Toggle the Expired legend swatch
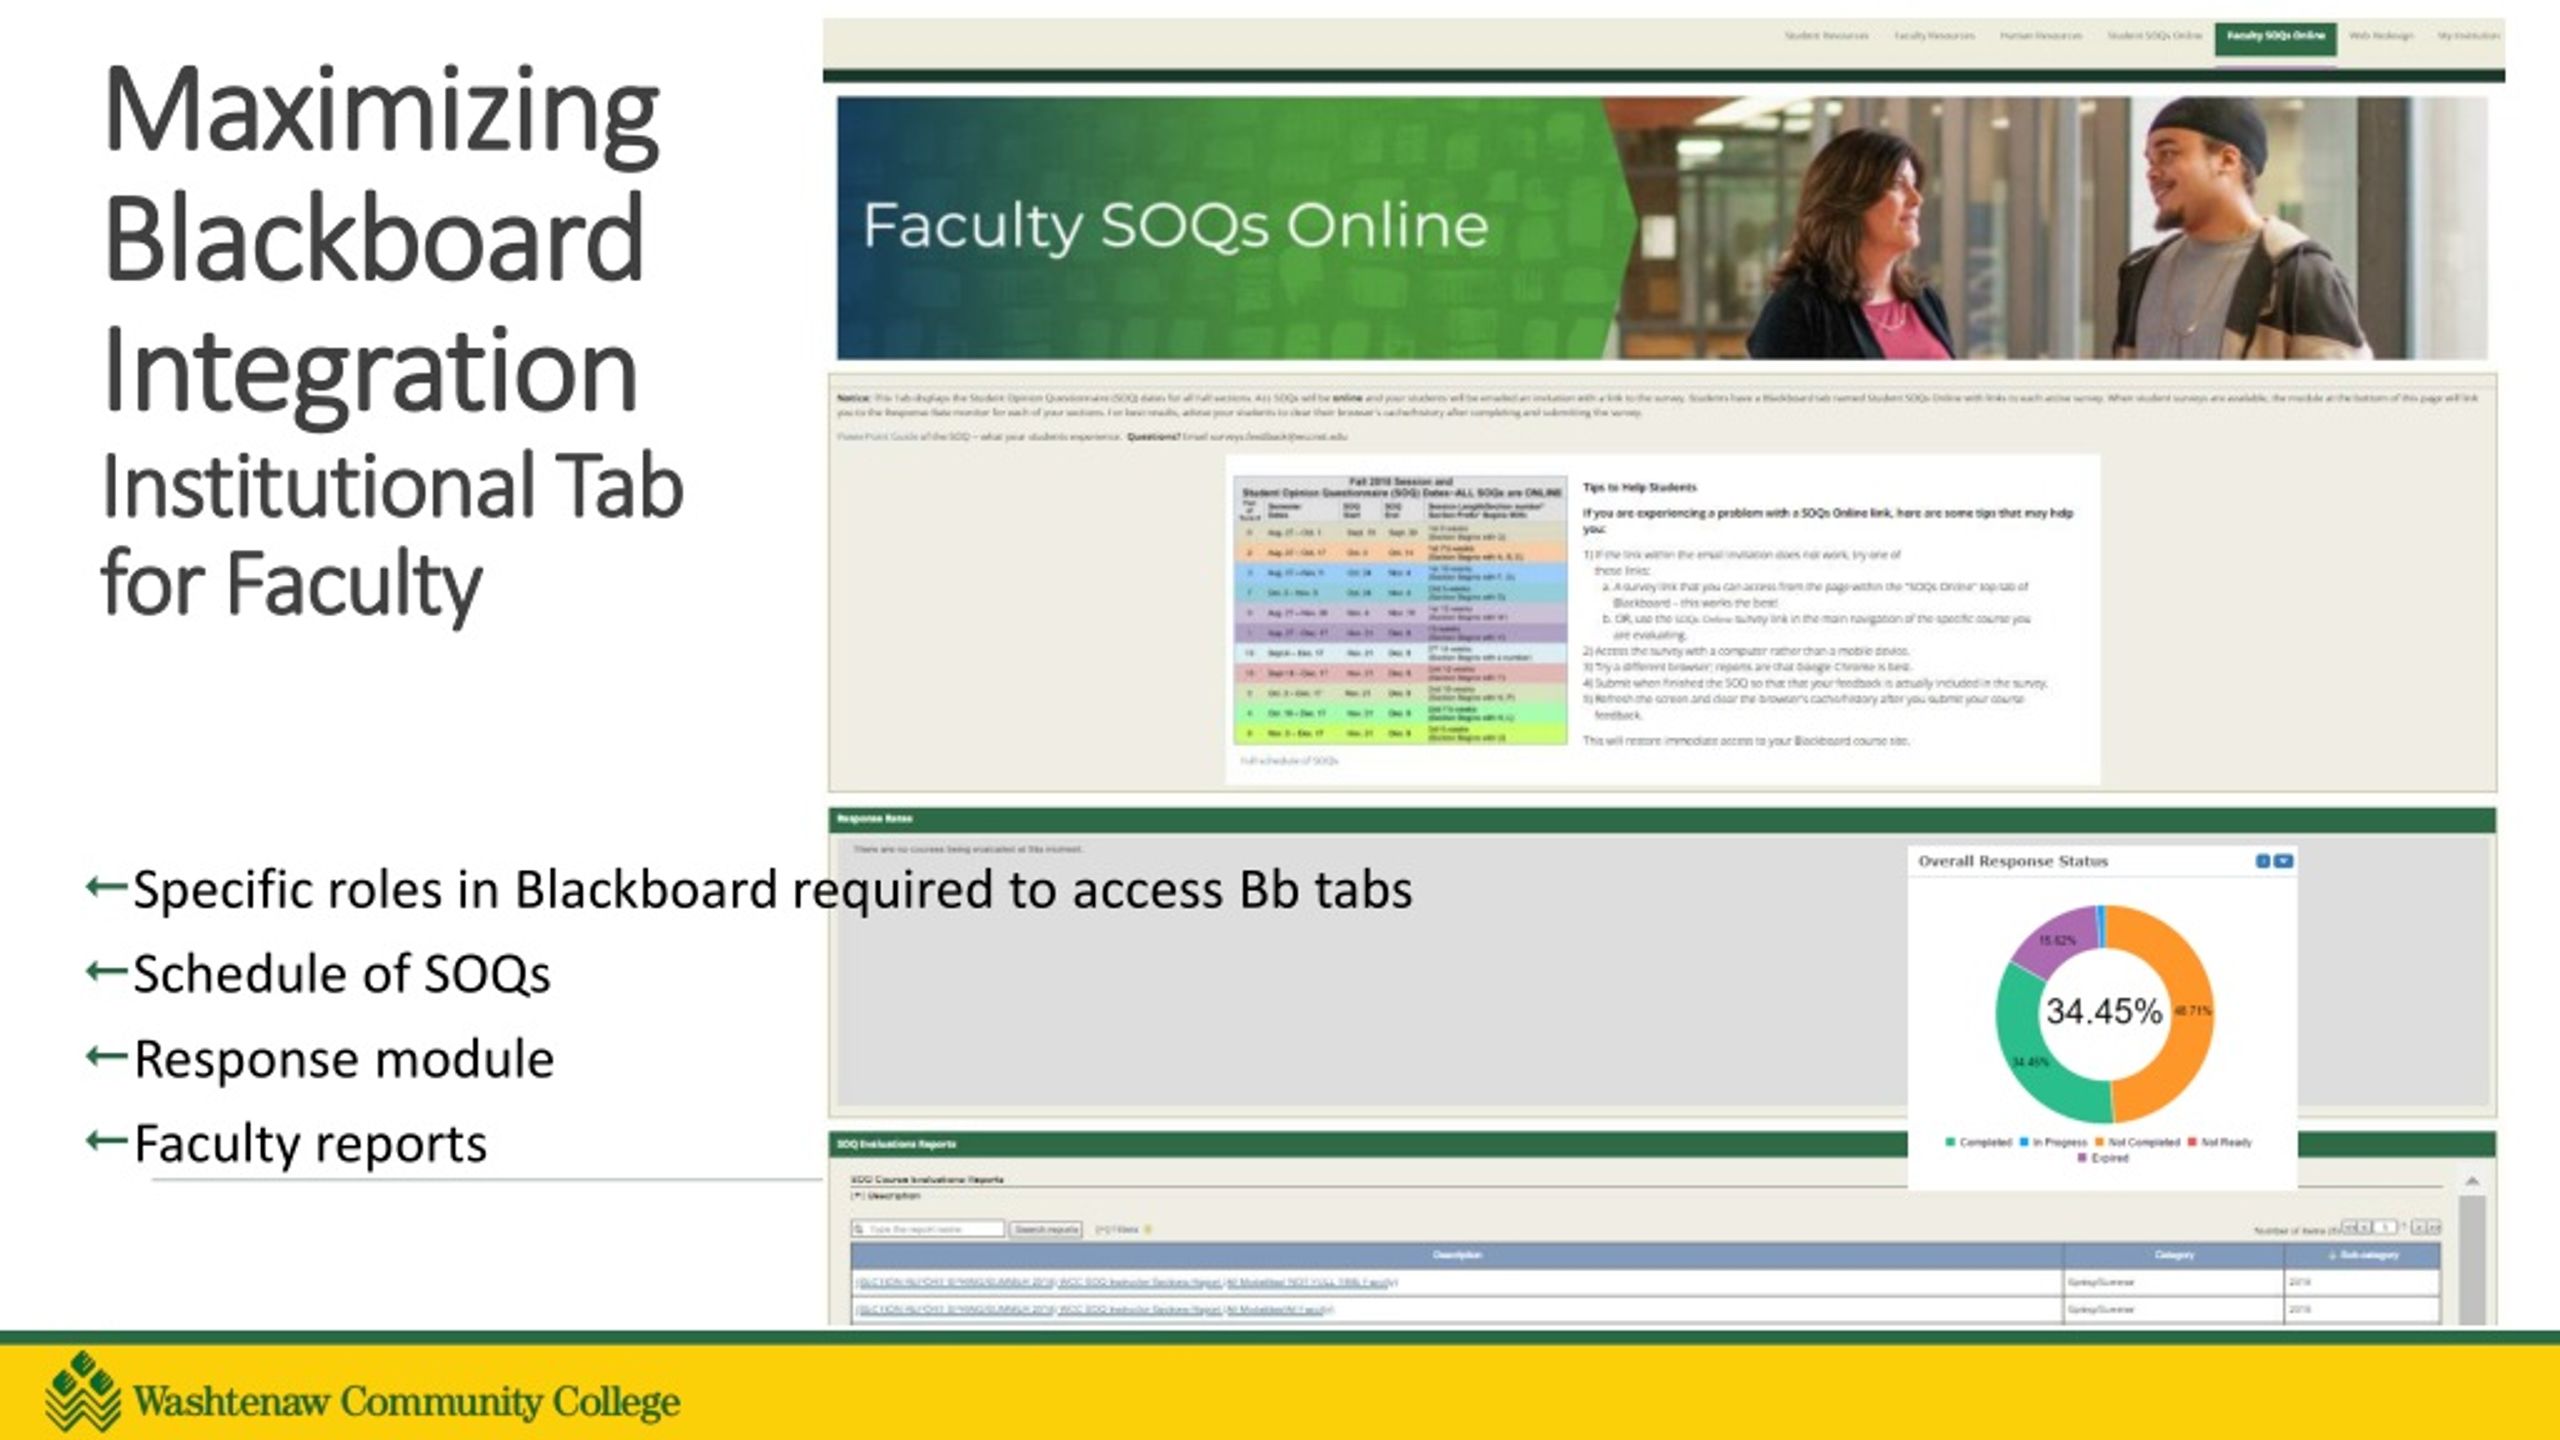This screenshot has width=2560, height=1440. click(2082, 1158)
